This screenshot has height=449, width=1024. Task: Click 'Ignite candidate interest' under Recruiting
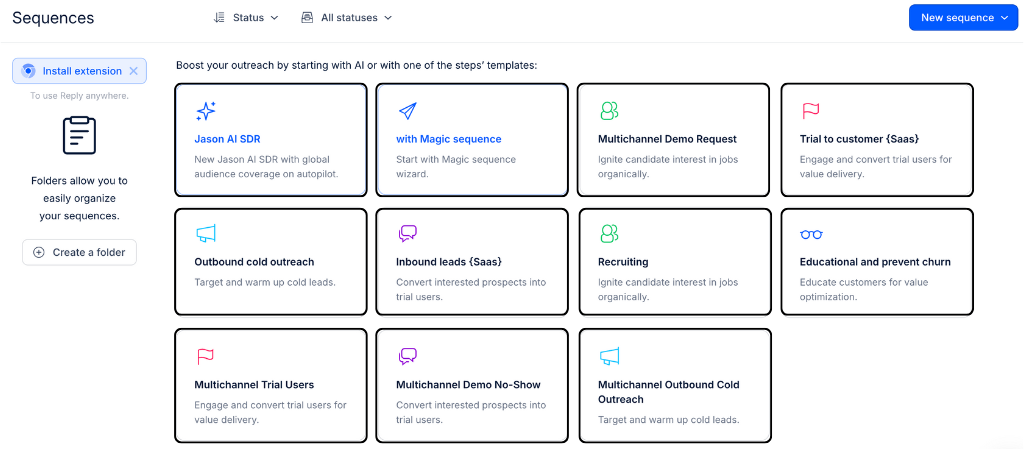(668, 289)
